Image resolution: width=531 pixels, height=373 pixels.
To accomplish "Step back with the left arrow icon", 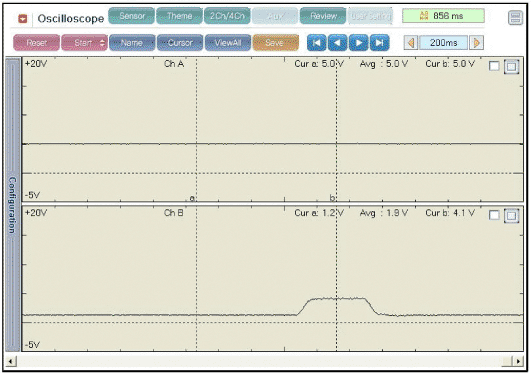I will coord(338,43).
